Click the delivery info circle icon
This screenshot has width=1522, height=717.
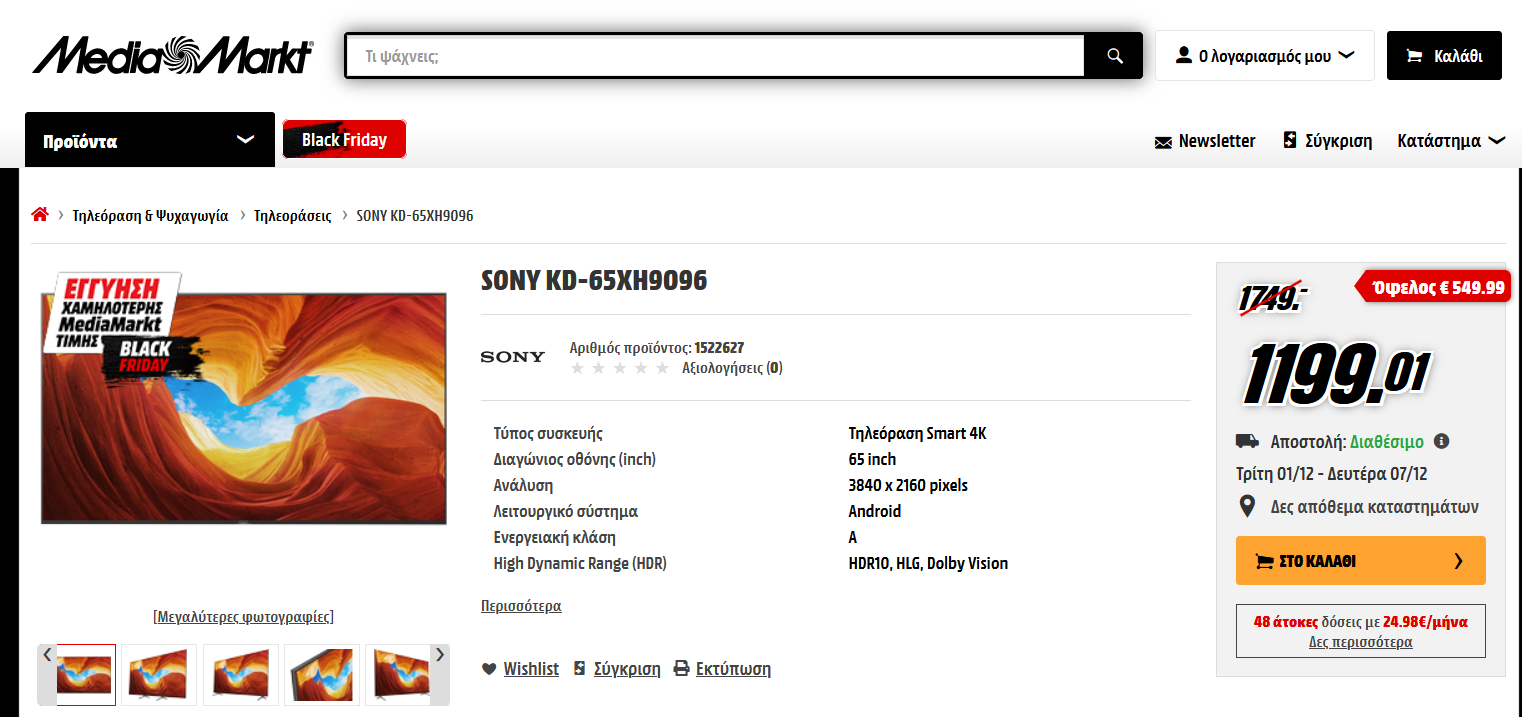pos(1441,441)
